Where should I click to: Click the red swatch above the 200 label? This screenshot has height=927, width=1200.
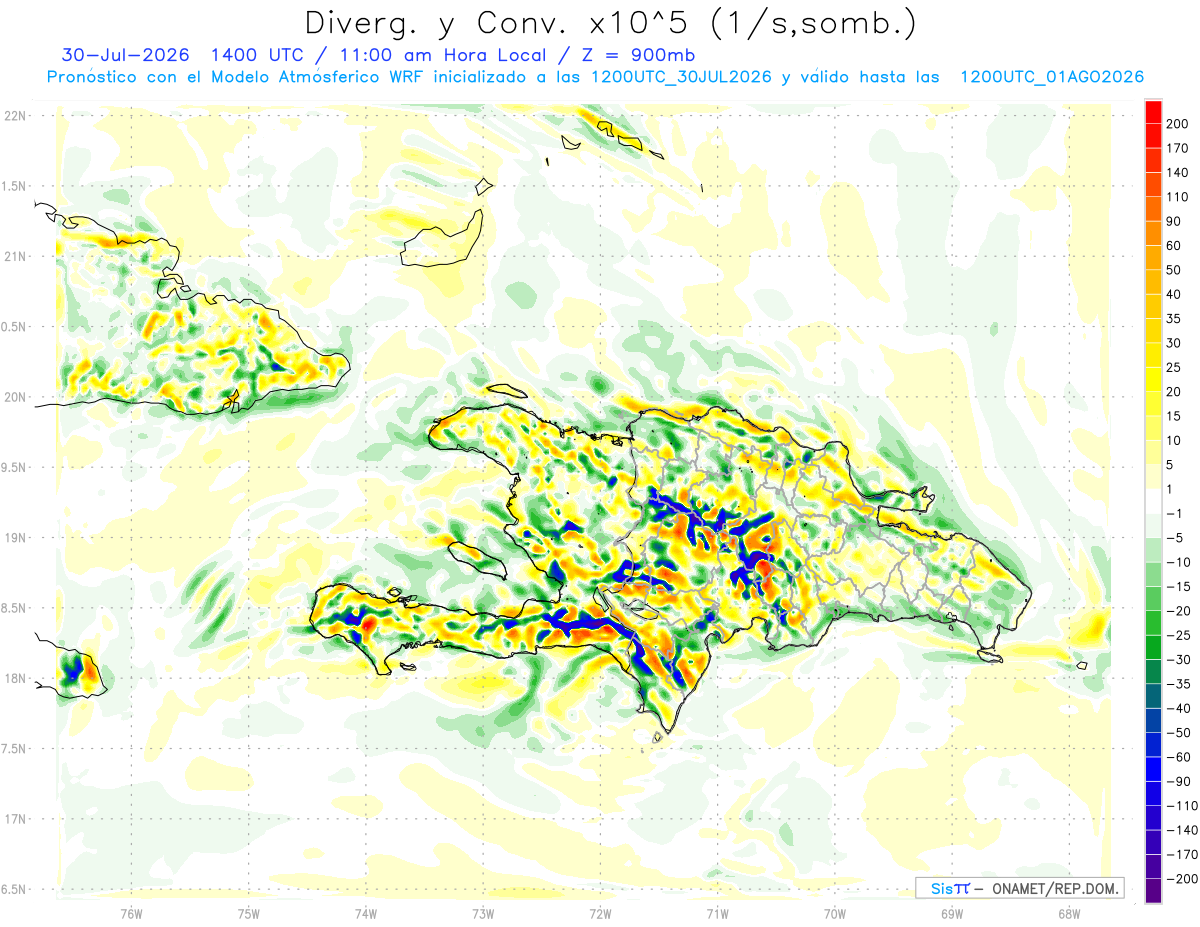[1153, 112]
